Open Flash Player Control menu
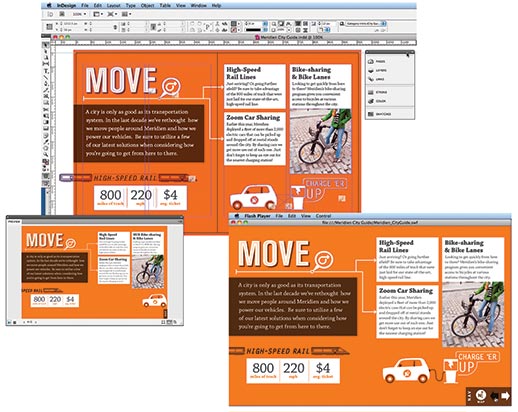This screenshot has height=412, width=518. pos(323,216)
